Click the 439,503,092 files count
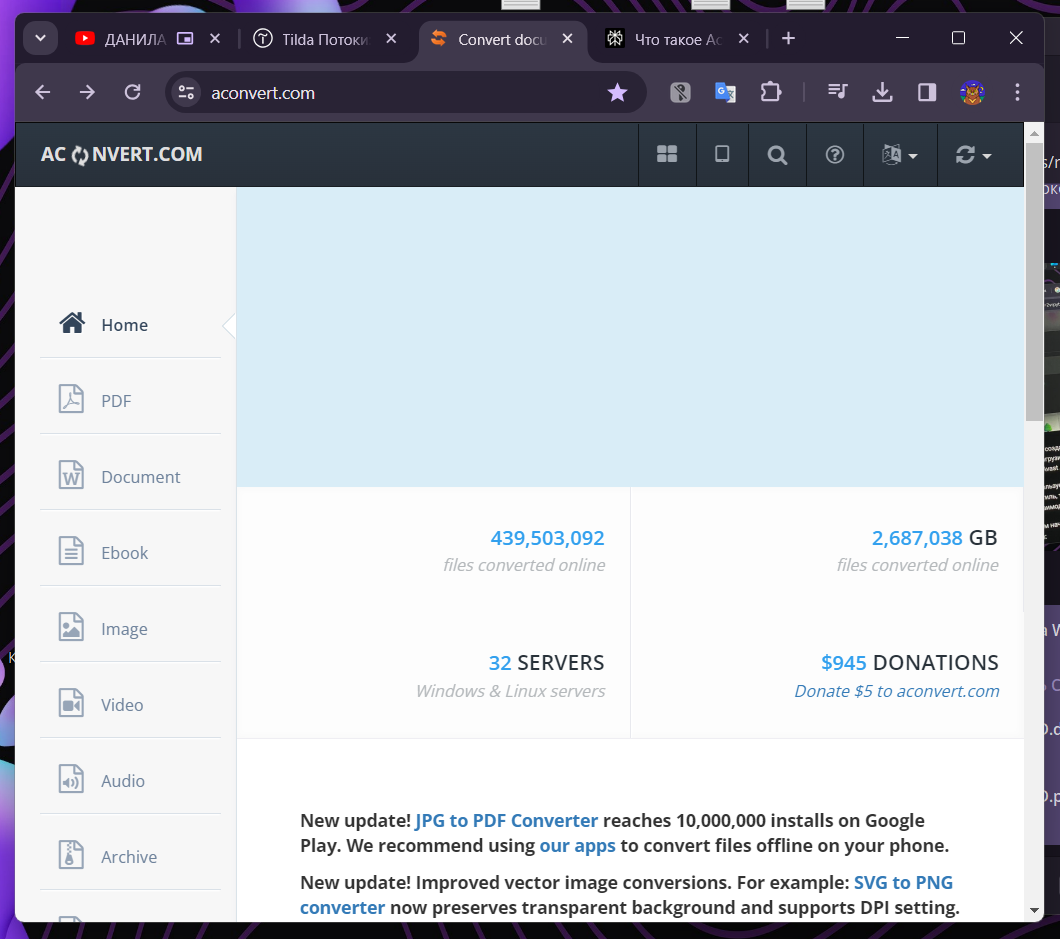Screen dimensions: 1060x939 tap(548, 538)
